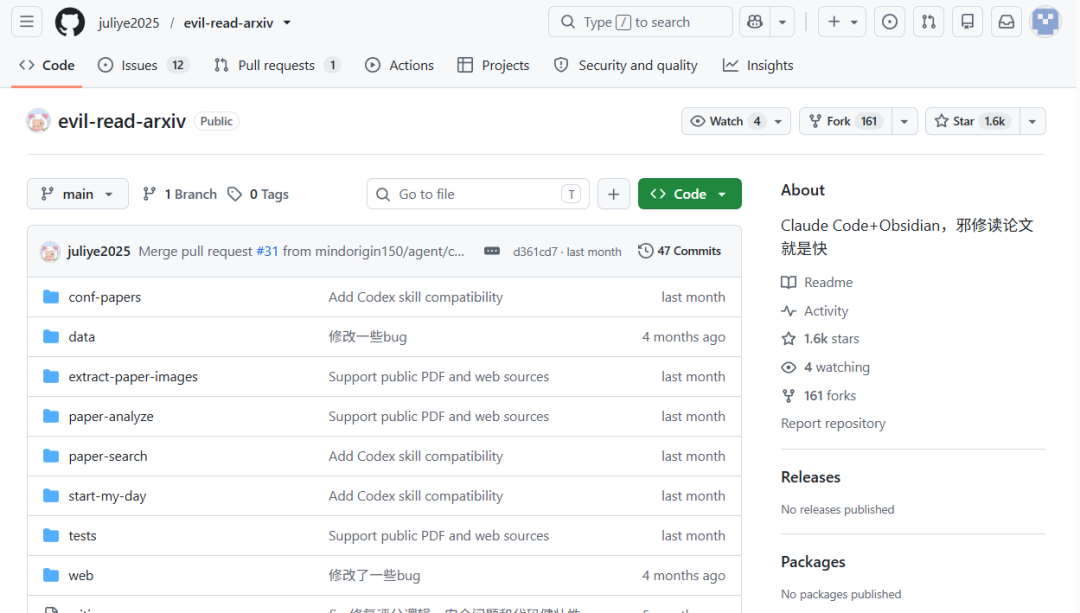The width and height of the screenshot is (1080, 613).
Task: Star the evil-read-arxiv repository
Action: [x=972, y=121]
